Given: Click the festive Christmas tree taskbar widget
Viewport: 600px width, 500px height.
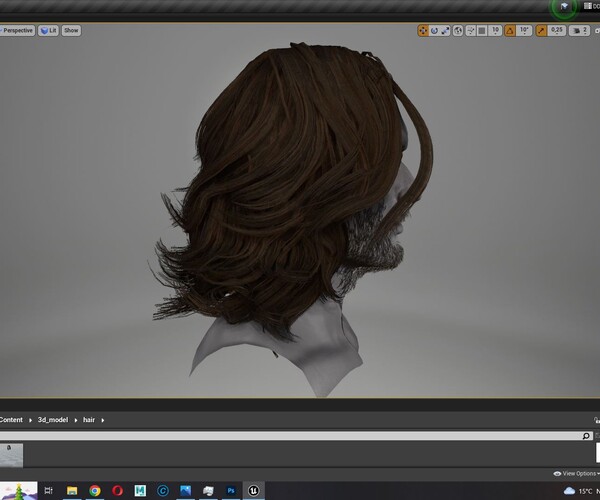Looking at the screenshot, I should point(18,491).
